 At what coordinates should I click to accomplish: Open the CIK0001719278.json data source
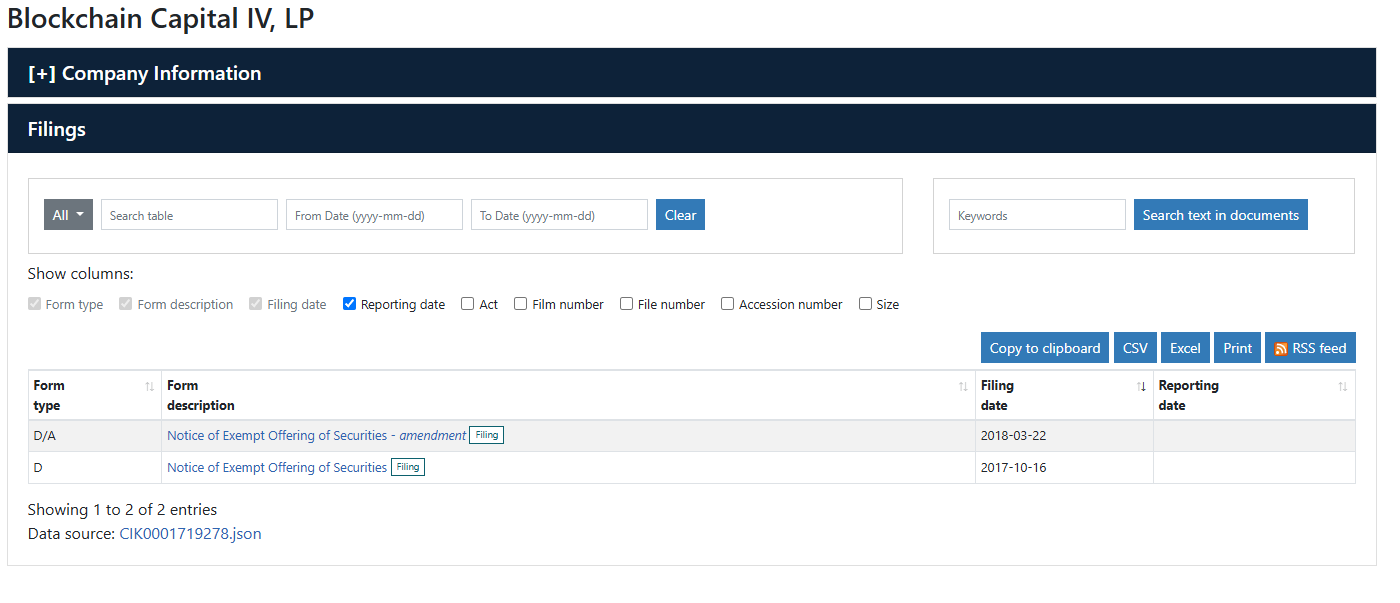click(190, 534)
